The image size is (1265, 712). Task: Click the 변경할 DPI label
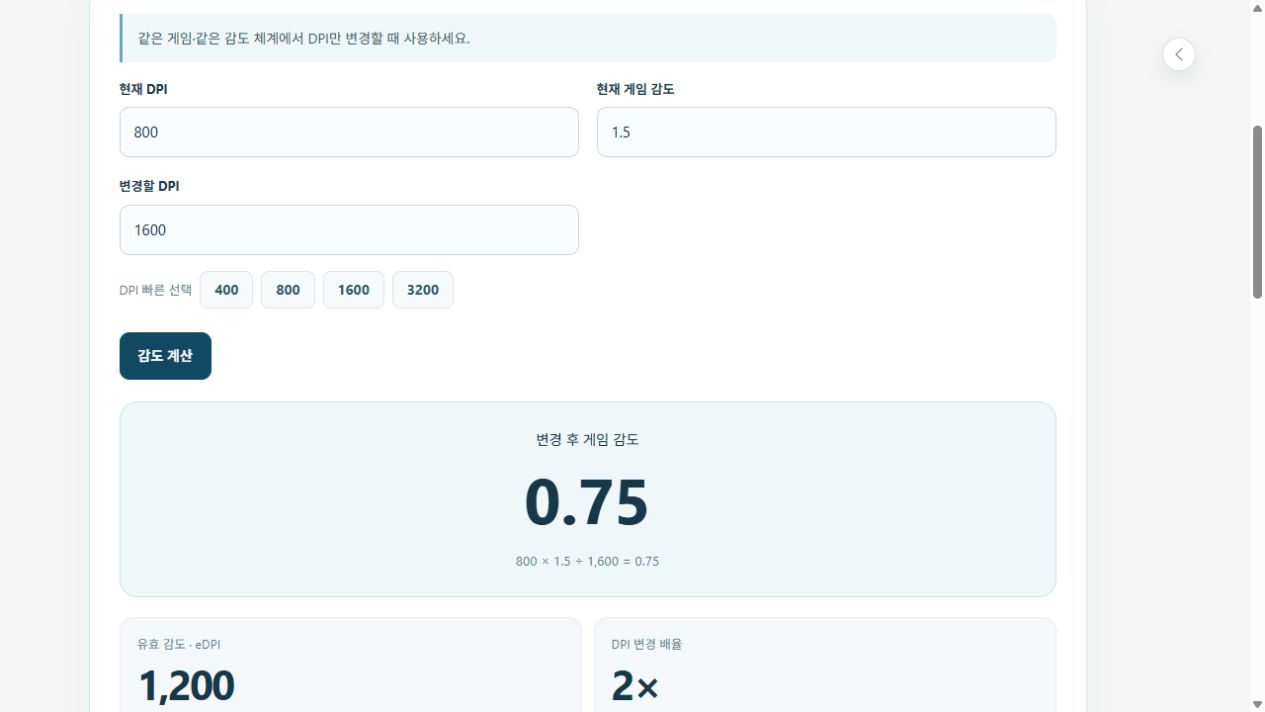149,186
